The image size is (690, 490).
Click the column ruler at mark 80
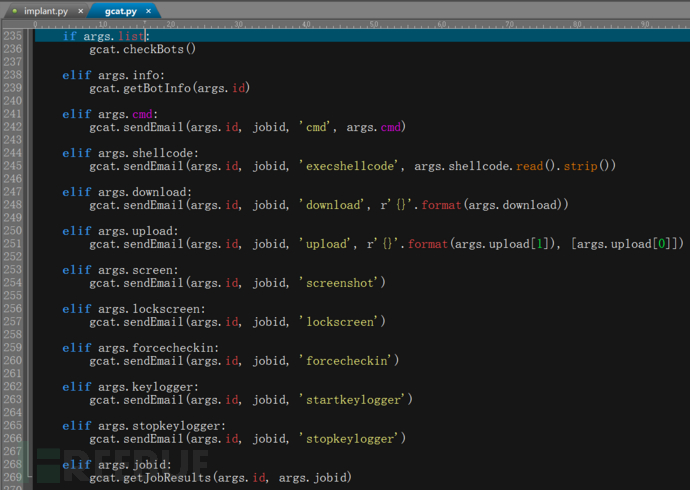(577, 24)
